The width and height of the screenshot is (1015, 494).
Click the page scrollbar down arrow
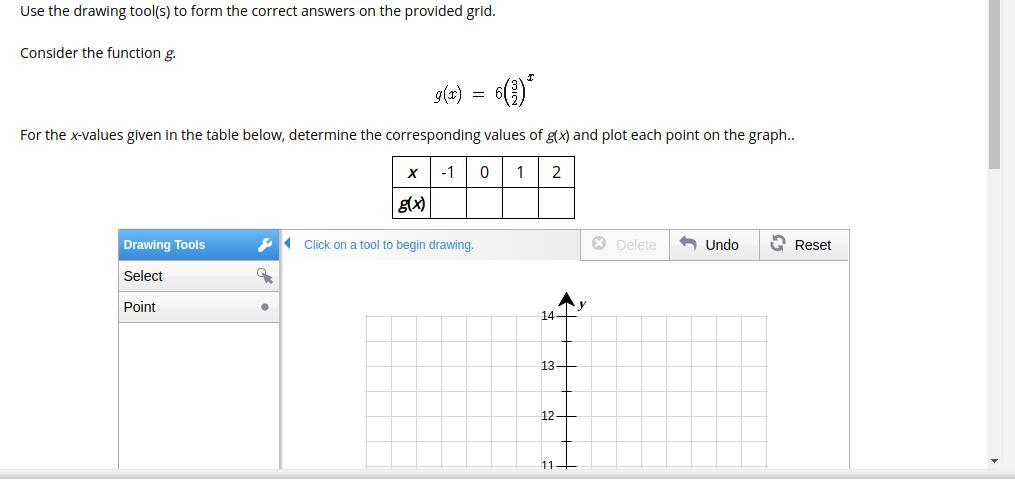tap(995, 461)
